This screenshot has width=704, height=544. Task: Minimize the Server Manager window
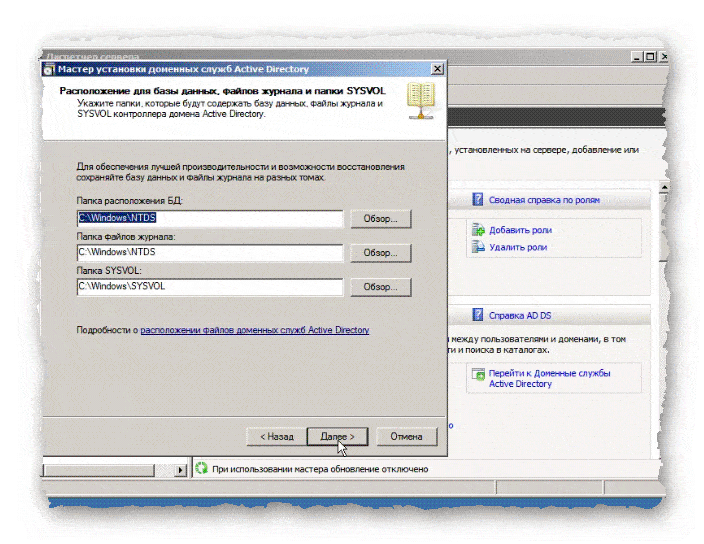click(637, 57)
